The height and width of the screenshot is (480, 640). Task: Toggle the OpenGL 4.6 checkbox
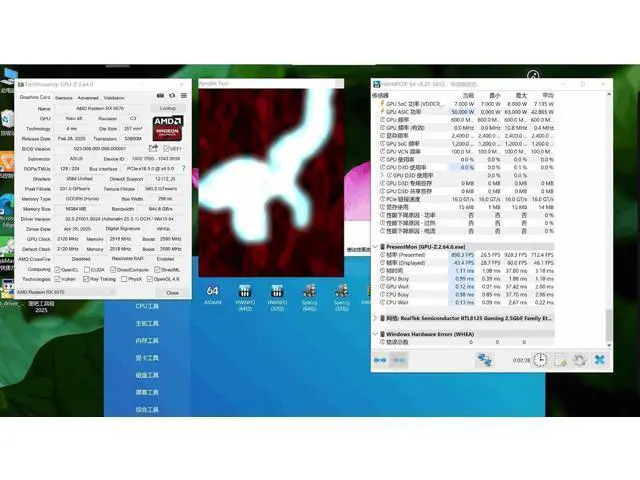pyautogui.click(x=150, y=279)
